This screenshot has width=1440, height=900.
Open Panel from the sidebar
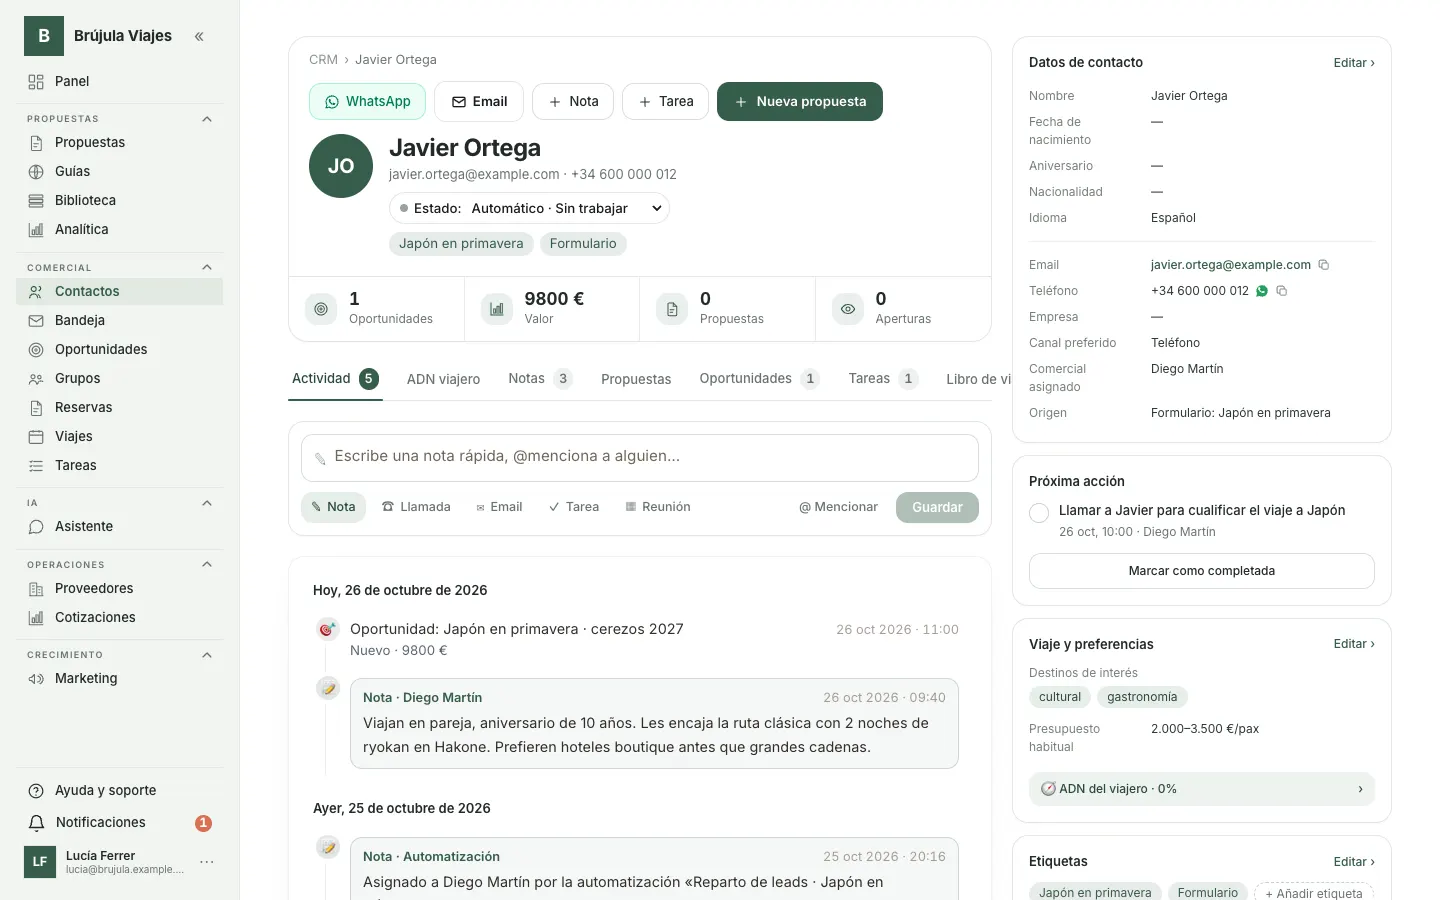coord(120,82)
